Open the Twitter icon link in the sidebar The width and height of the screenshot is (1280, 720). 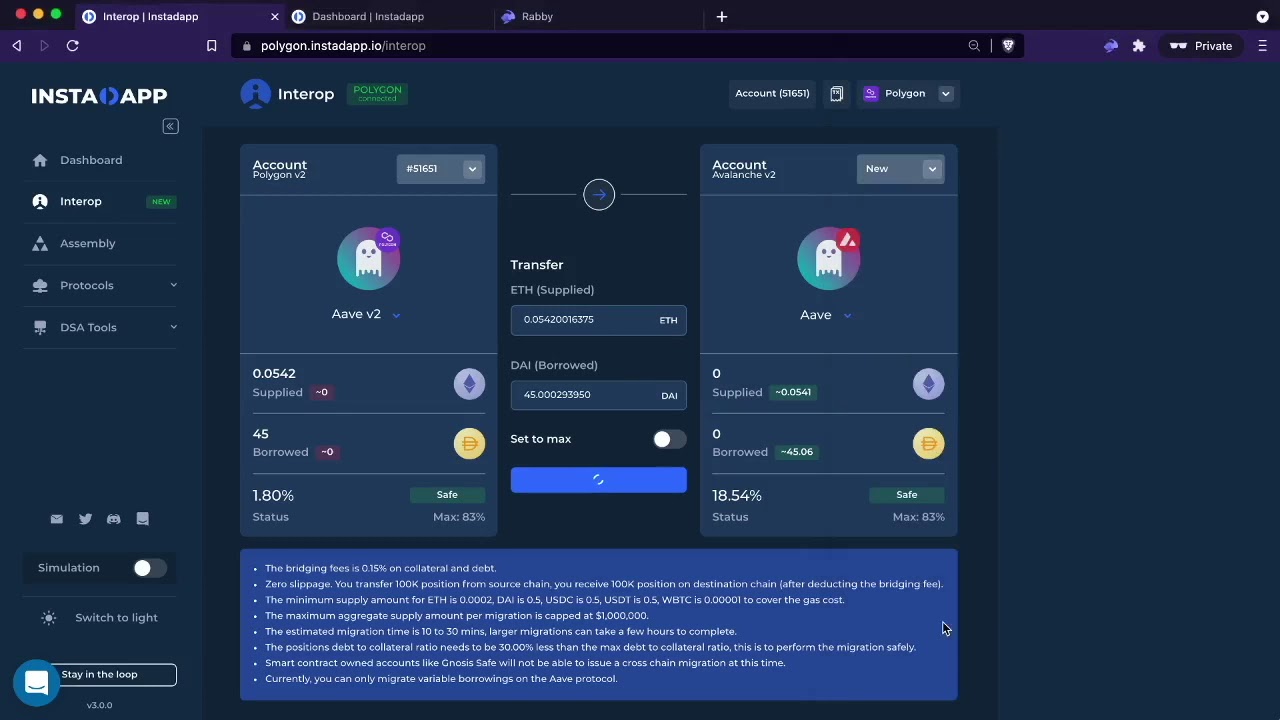pyautogui.click(x=85, y=519)
